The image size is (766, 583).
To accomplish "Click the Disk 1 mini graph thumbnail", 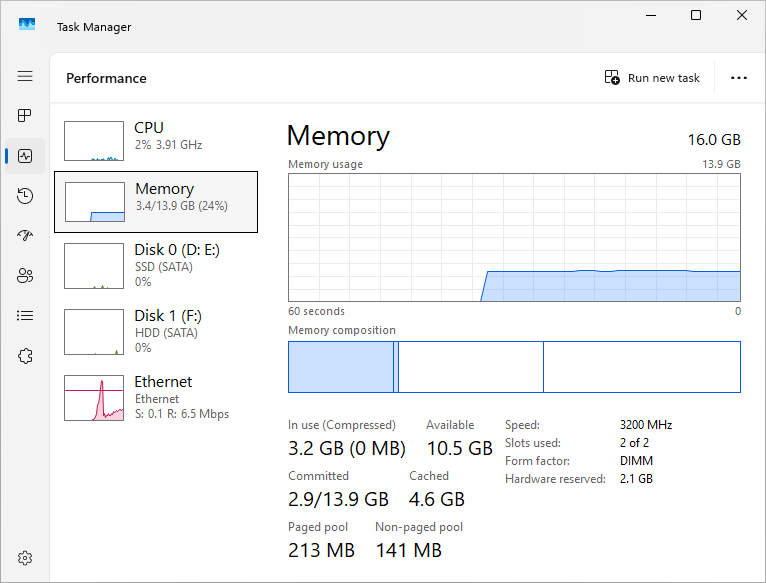I will 94,332.
